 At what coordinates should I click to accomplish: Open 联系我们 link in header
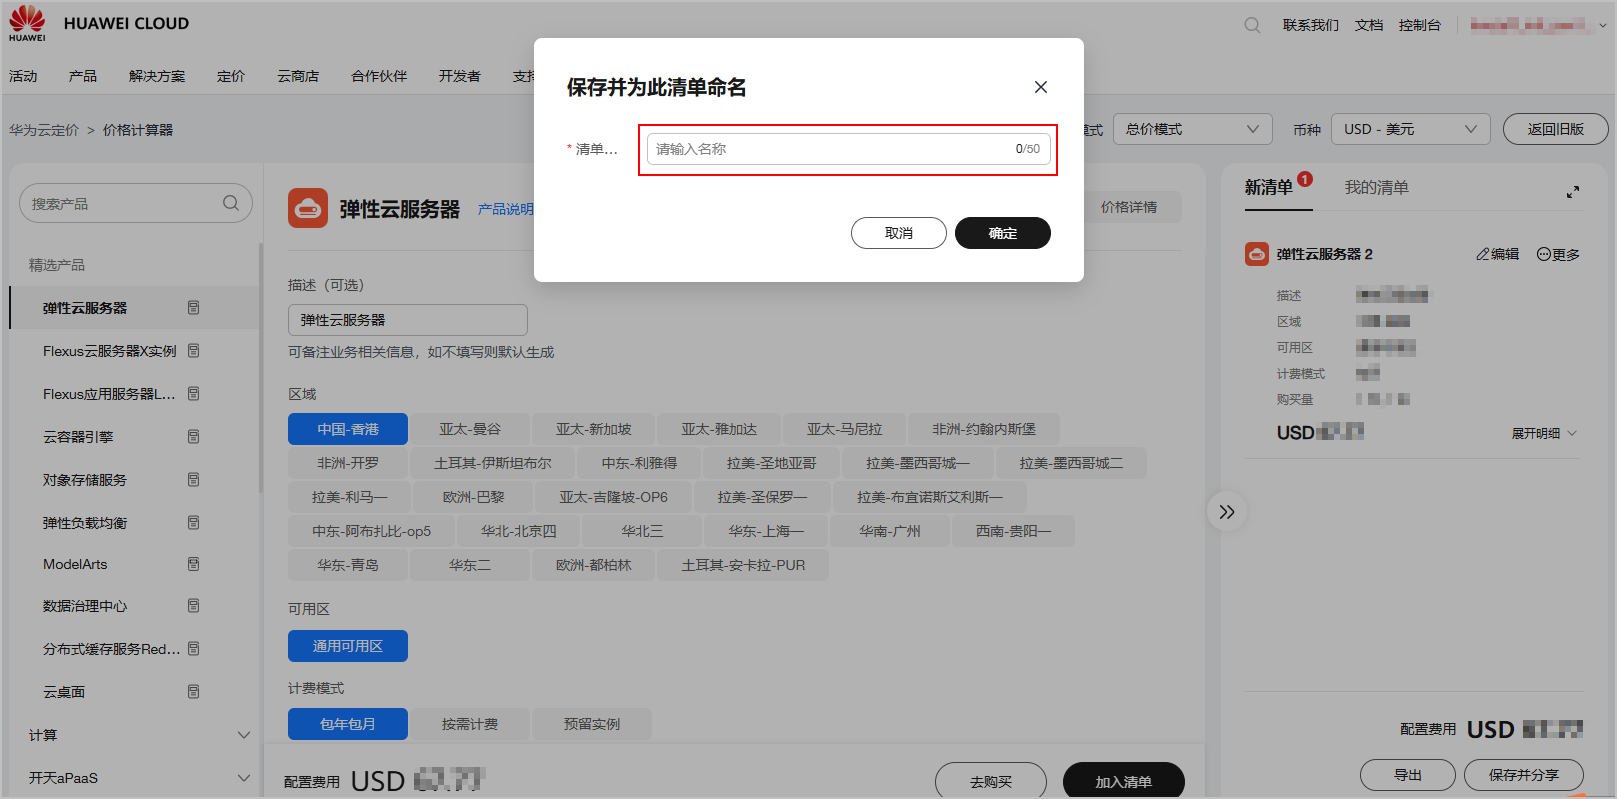(1311, 25)
